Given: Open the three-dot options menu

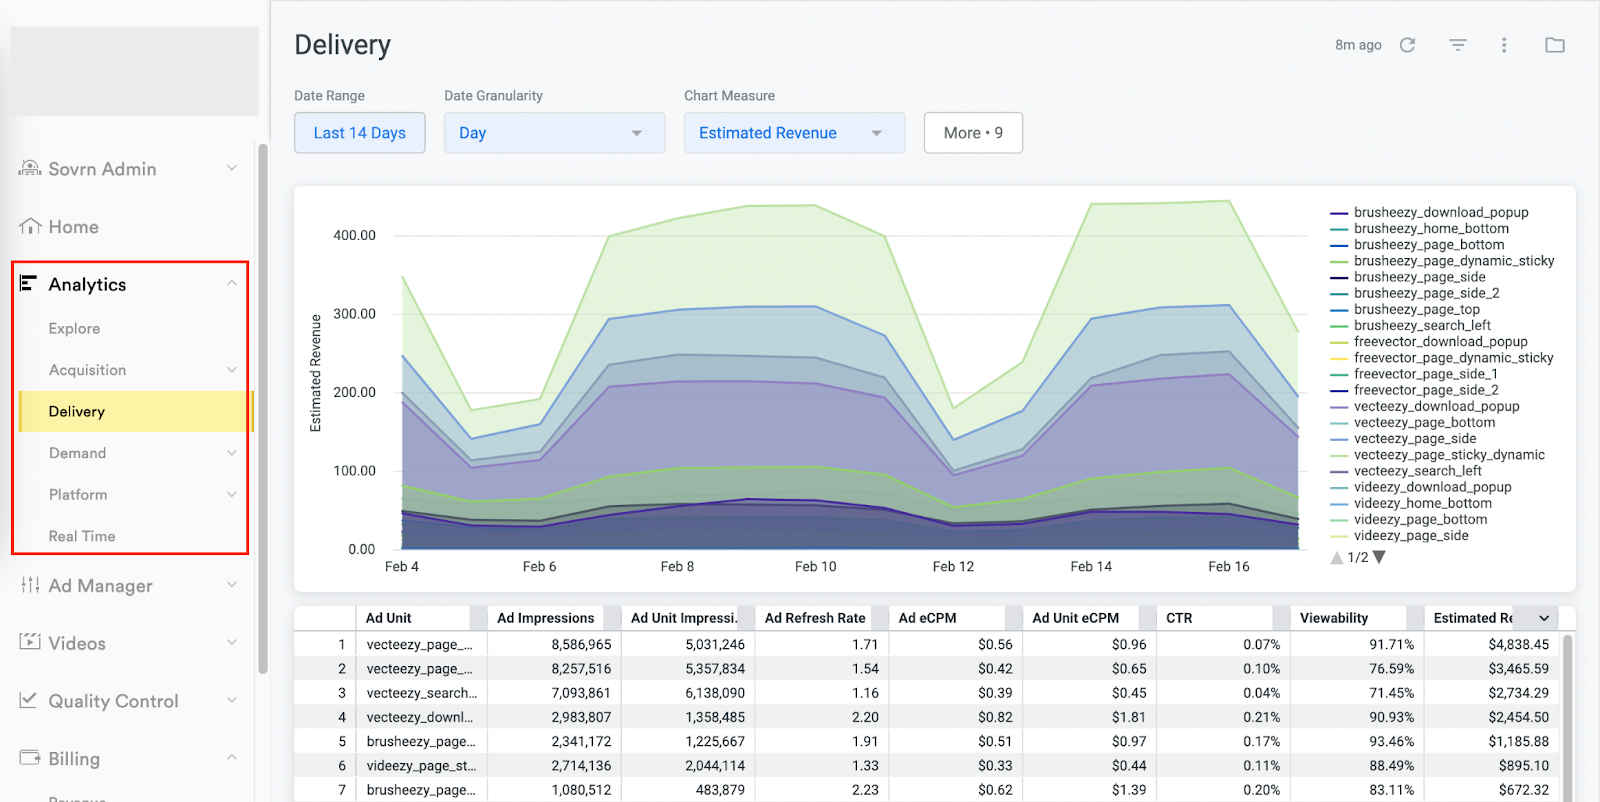Looking at the screenshot, I should 1504,45.
